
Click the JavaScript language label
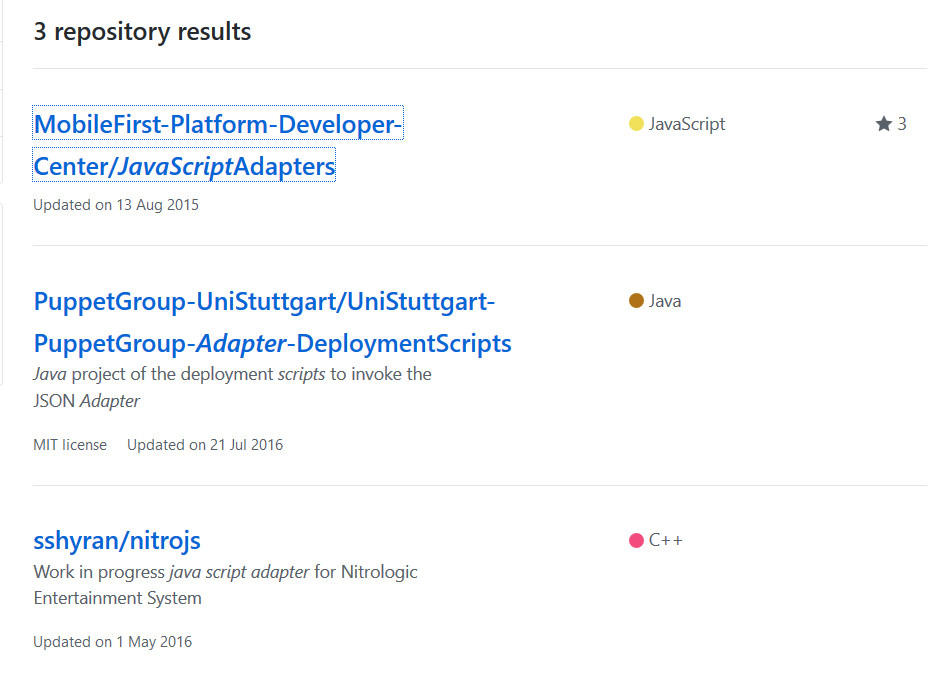tap(687, 124)
